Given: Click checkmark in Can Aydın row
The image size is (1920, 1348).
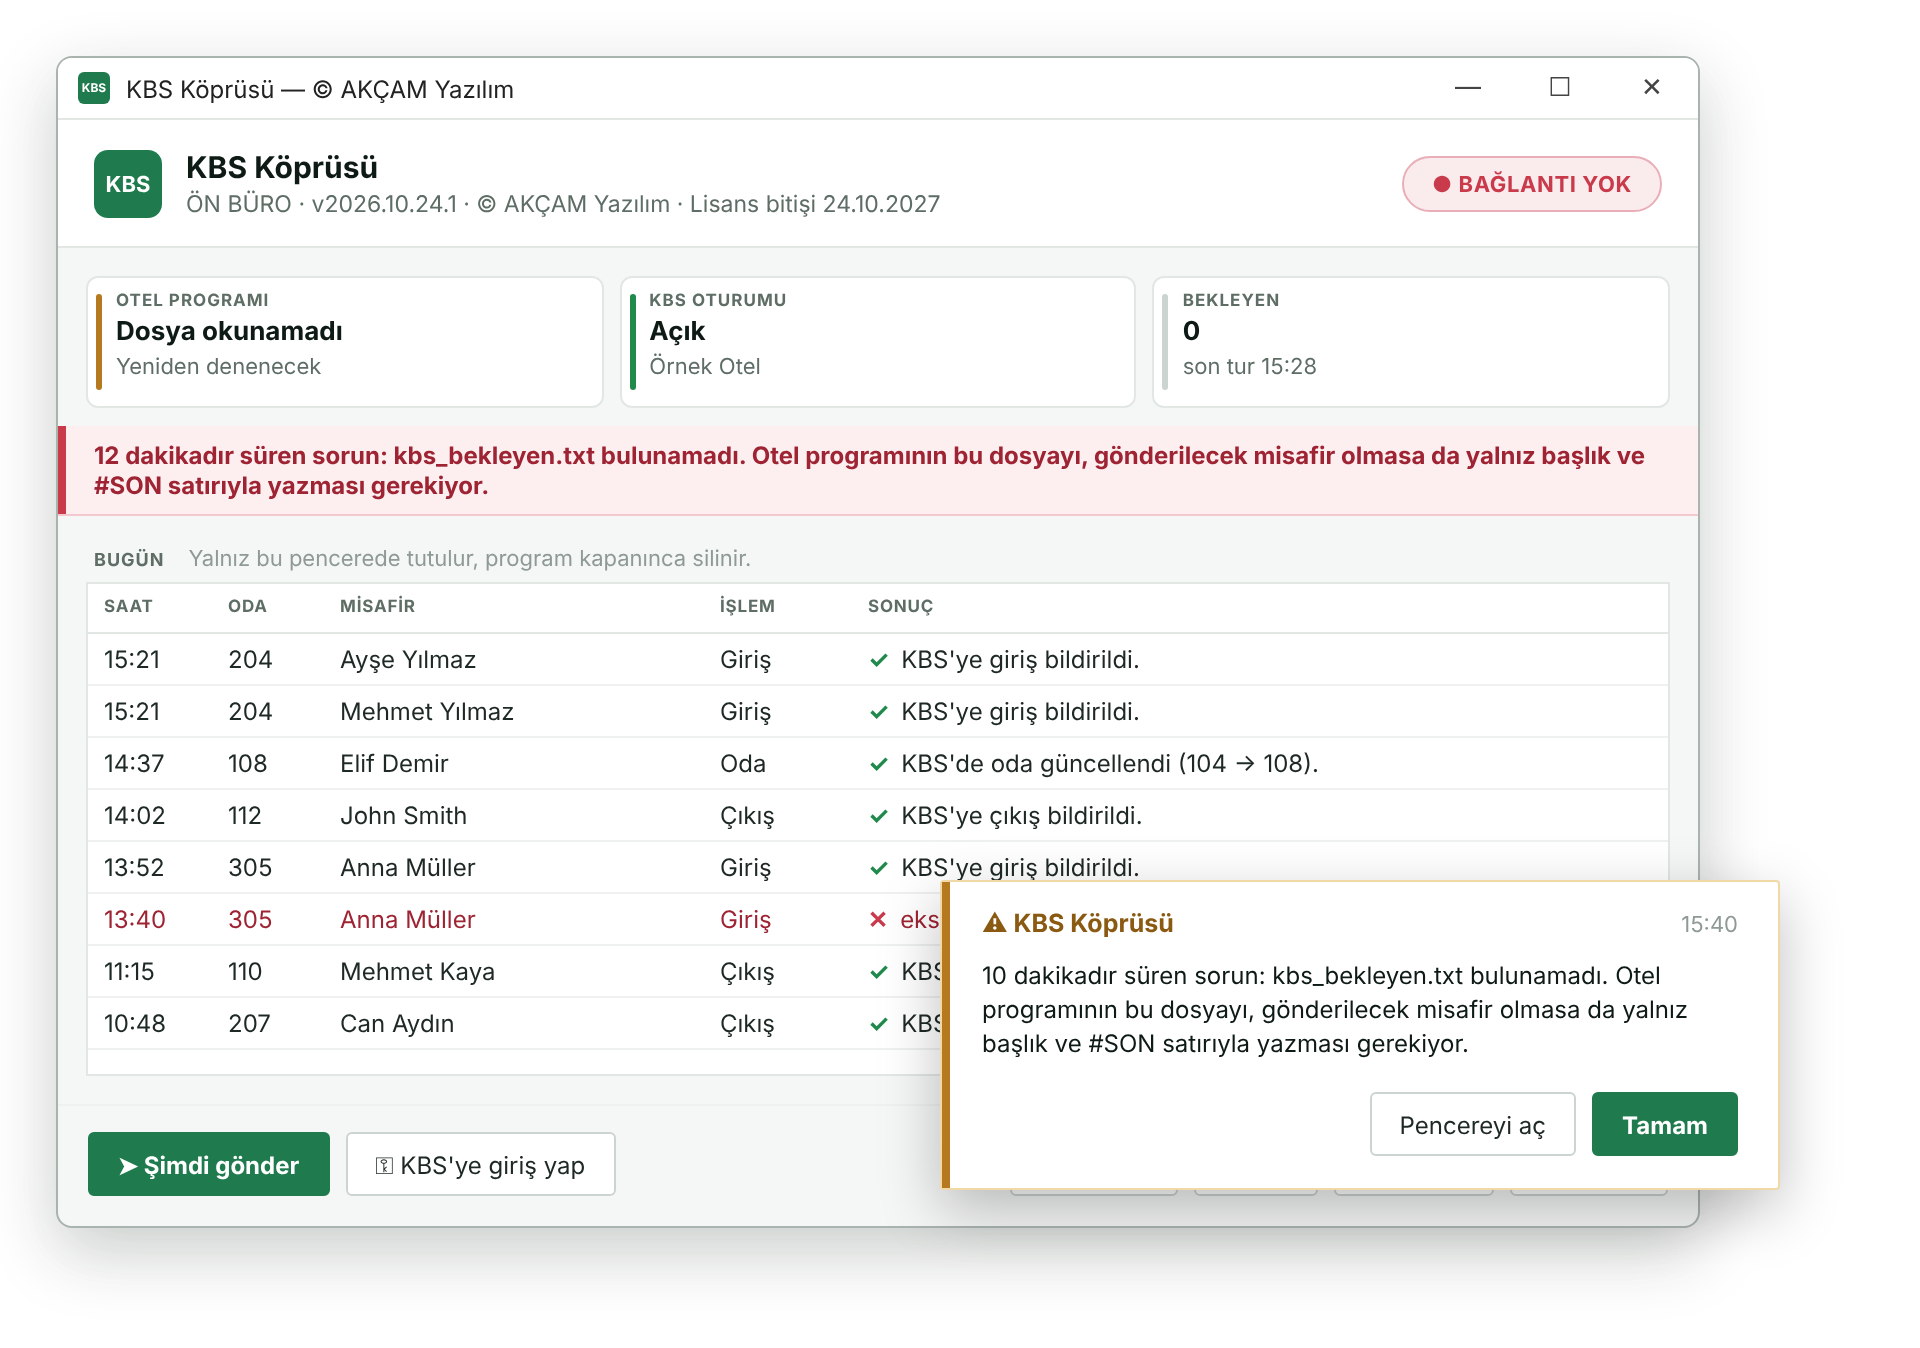Looking at the screenshot, I should [x=879, y=1024].
